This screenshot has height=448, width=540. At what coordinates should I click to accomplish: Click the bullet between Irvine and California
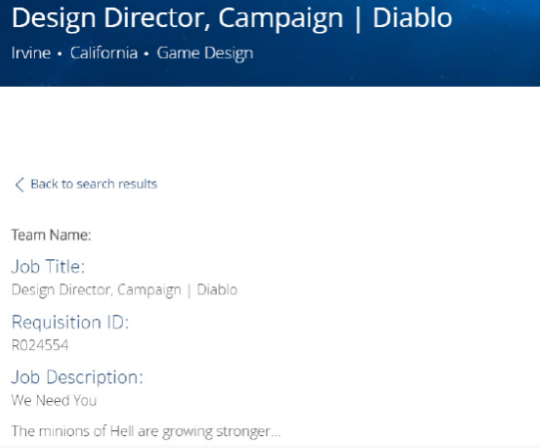coord(60,54)
